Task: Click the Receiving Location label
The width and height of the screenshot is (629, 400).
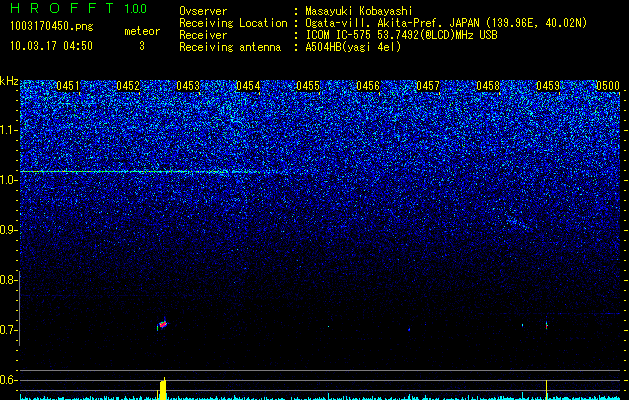Action: click(x=233, y=23)
